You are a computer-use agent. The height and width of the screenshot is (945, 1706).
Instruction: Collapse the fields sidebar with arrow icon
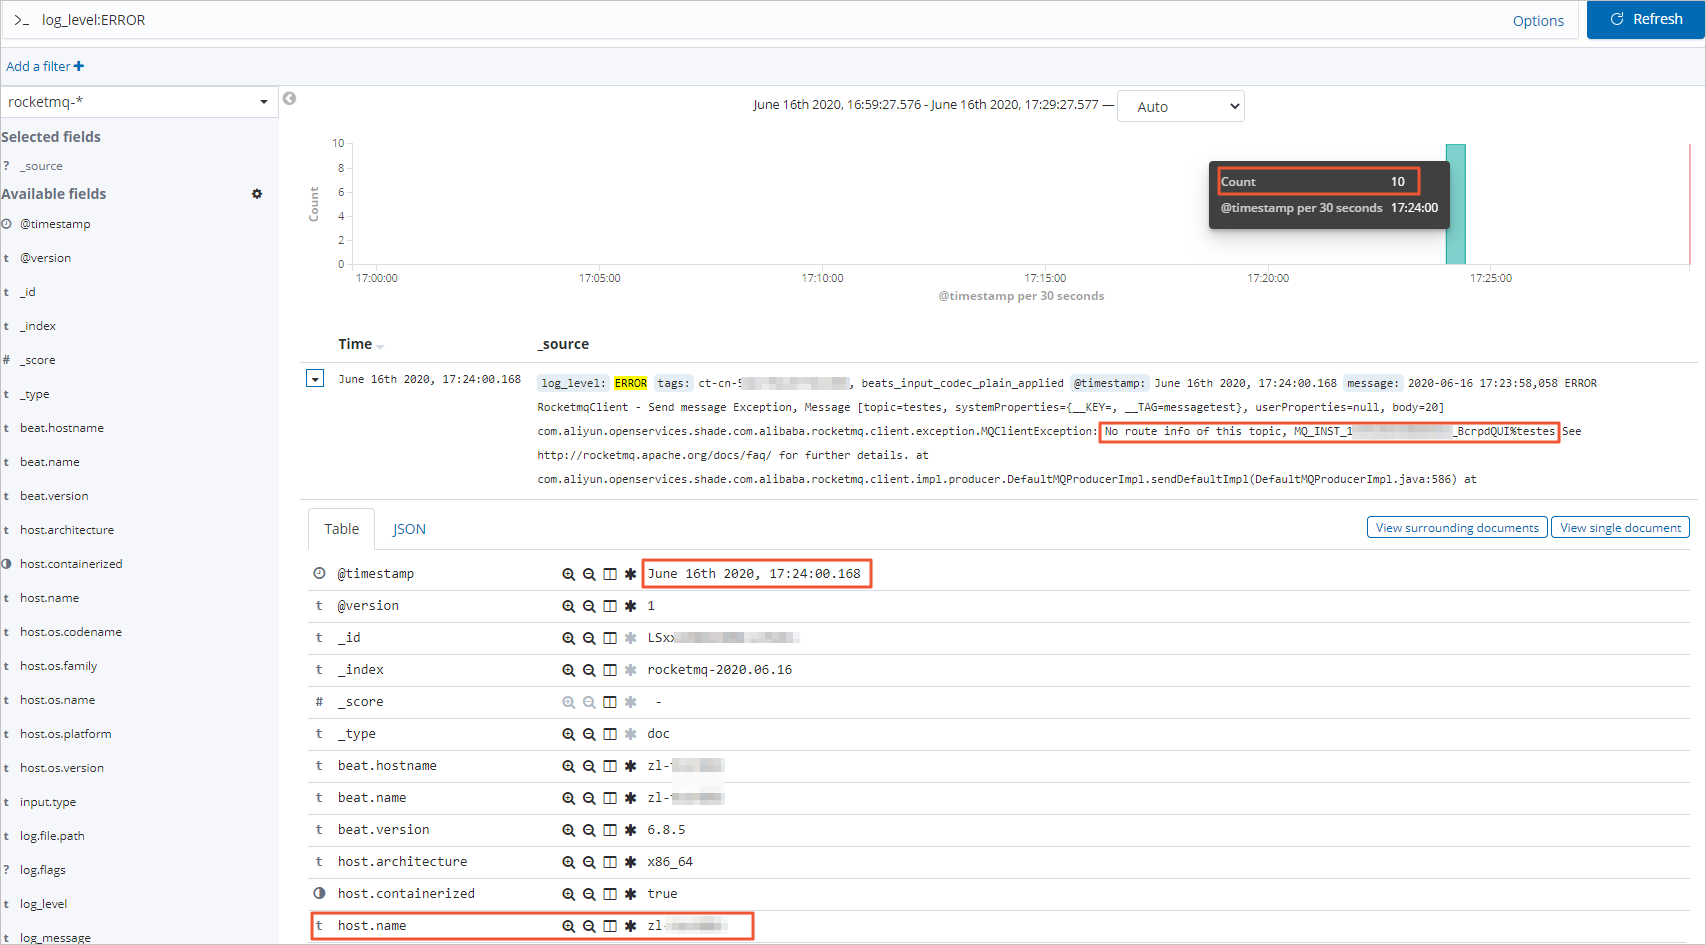(x=289, y=98)
